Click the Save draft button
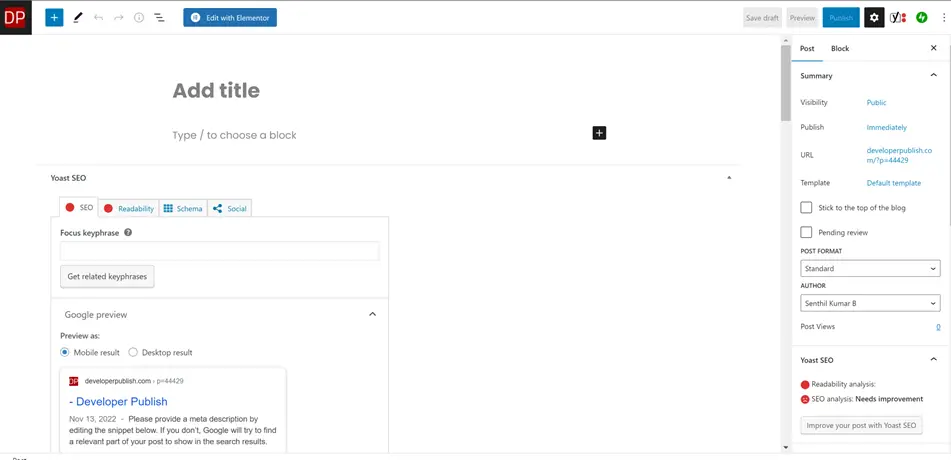Image resolution: width=951 pixels, height=460 pixels. click(762, 18)
